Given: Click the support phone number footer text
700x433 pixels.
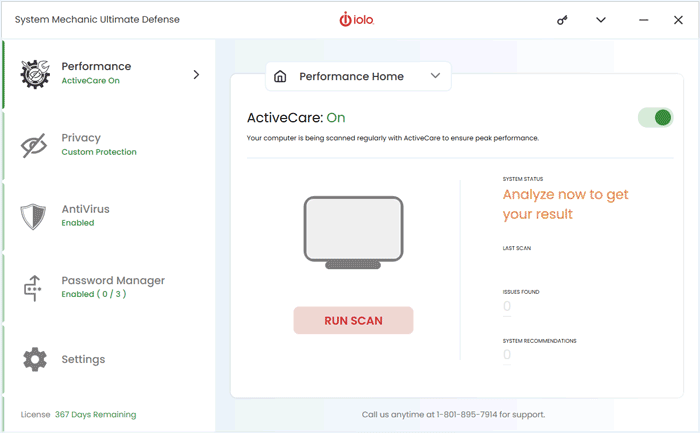Looking at the screenshot, I should point(453,415).
